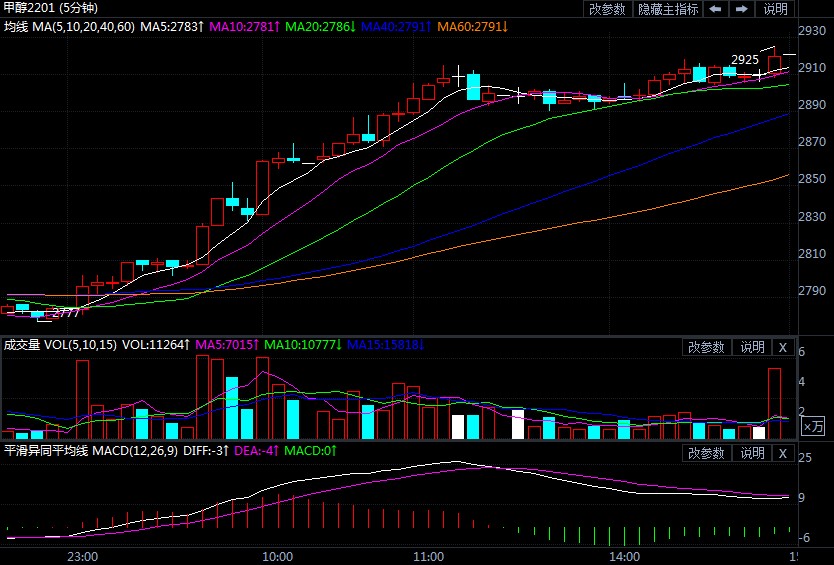
Task: Hide the main indicator via 隐藏主指标
Action: coord(668,9)
